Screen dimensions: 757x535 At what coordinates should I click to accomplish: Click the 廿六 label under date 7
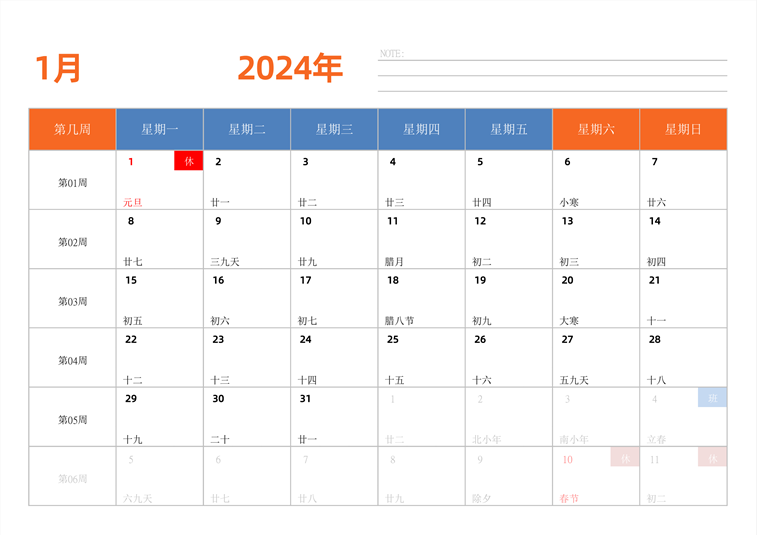point(657,202)
